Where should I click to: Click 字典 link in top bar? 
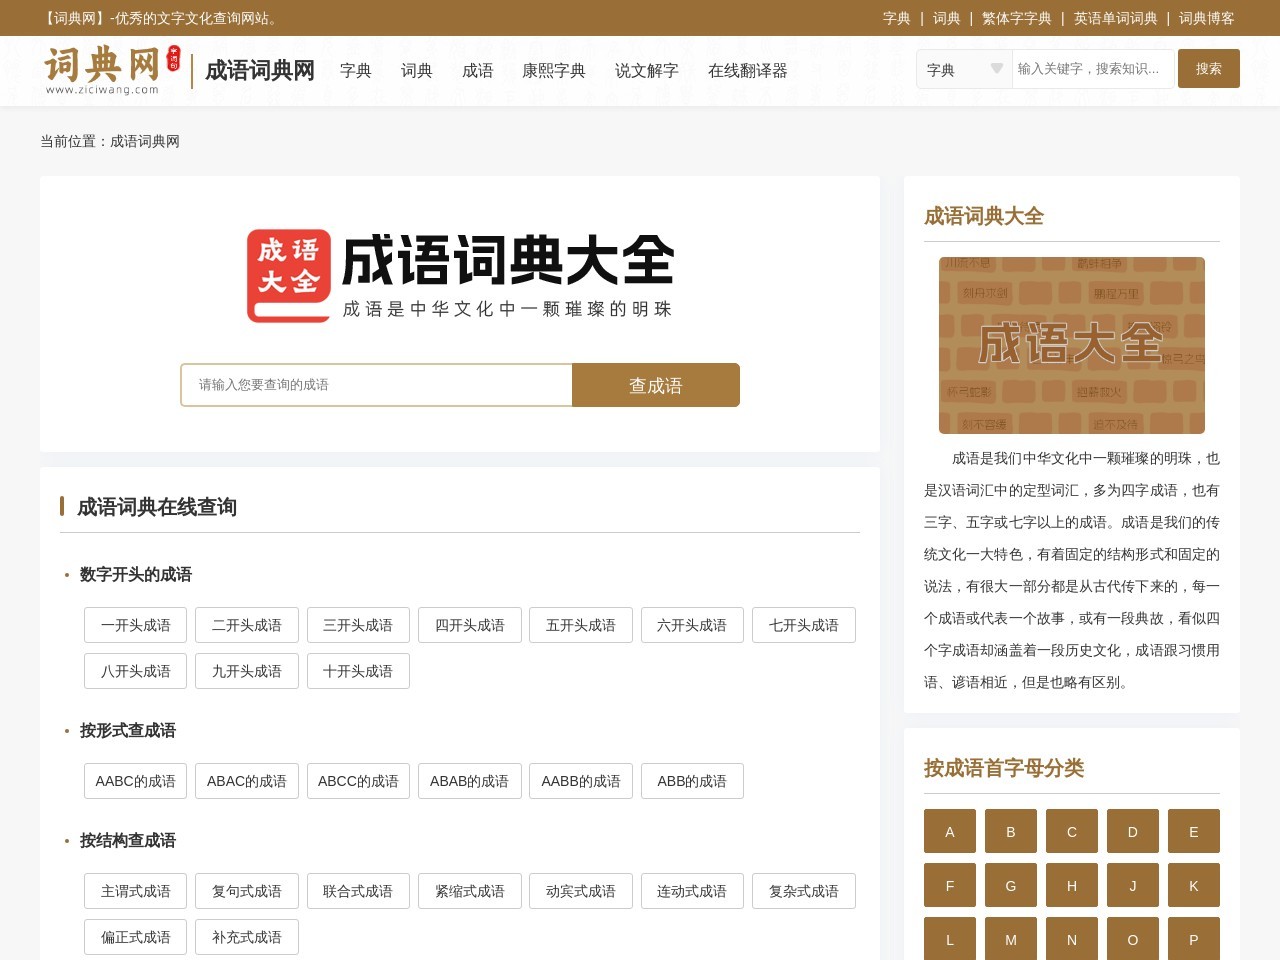[x=897, y=18]
